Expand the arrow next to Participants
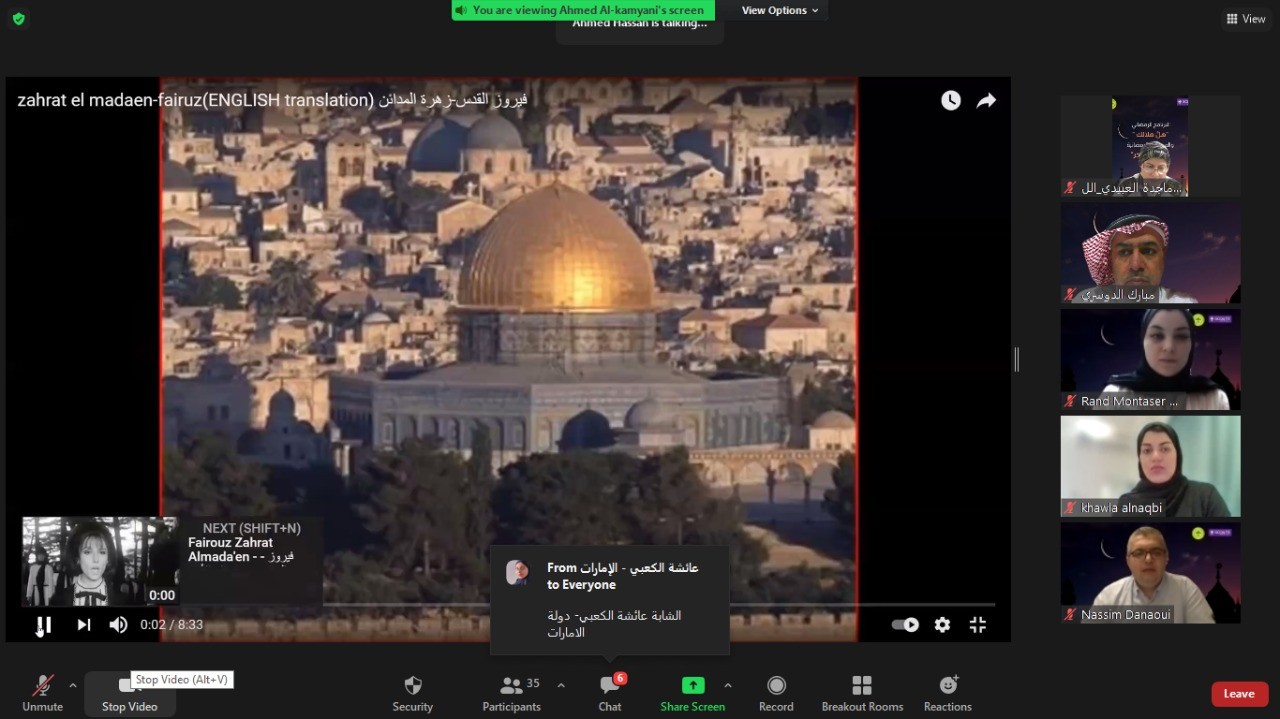 pos(561,685)
